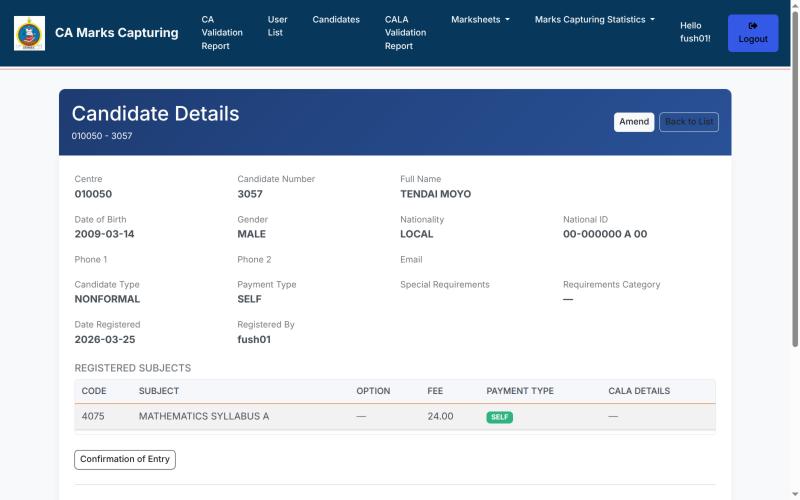The width and height of the screenshot is (800, 500).
Task: Click date of birth 2009-03-14
Action: coord(105,234)
